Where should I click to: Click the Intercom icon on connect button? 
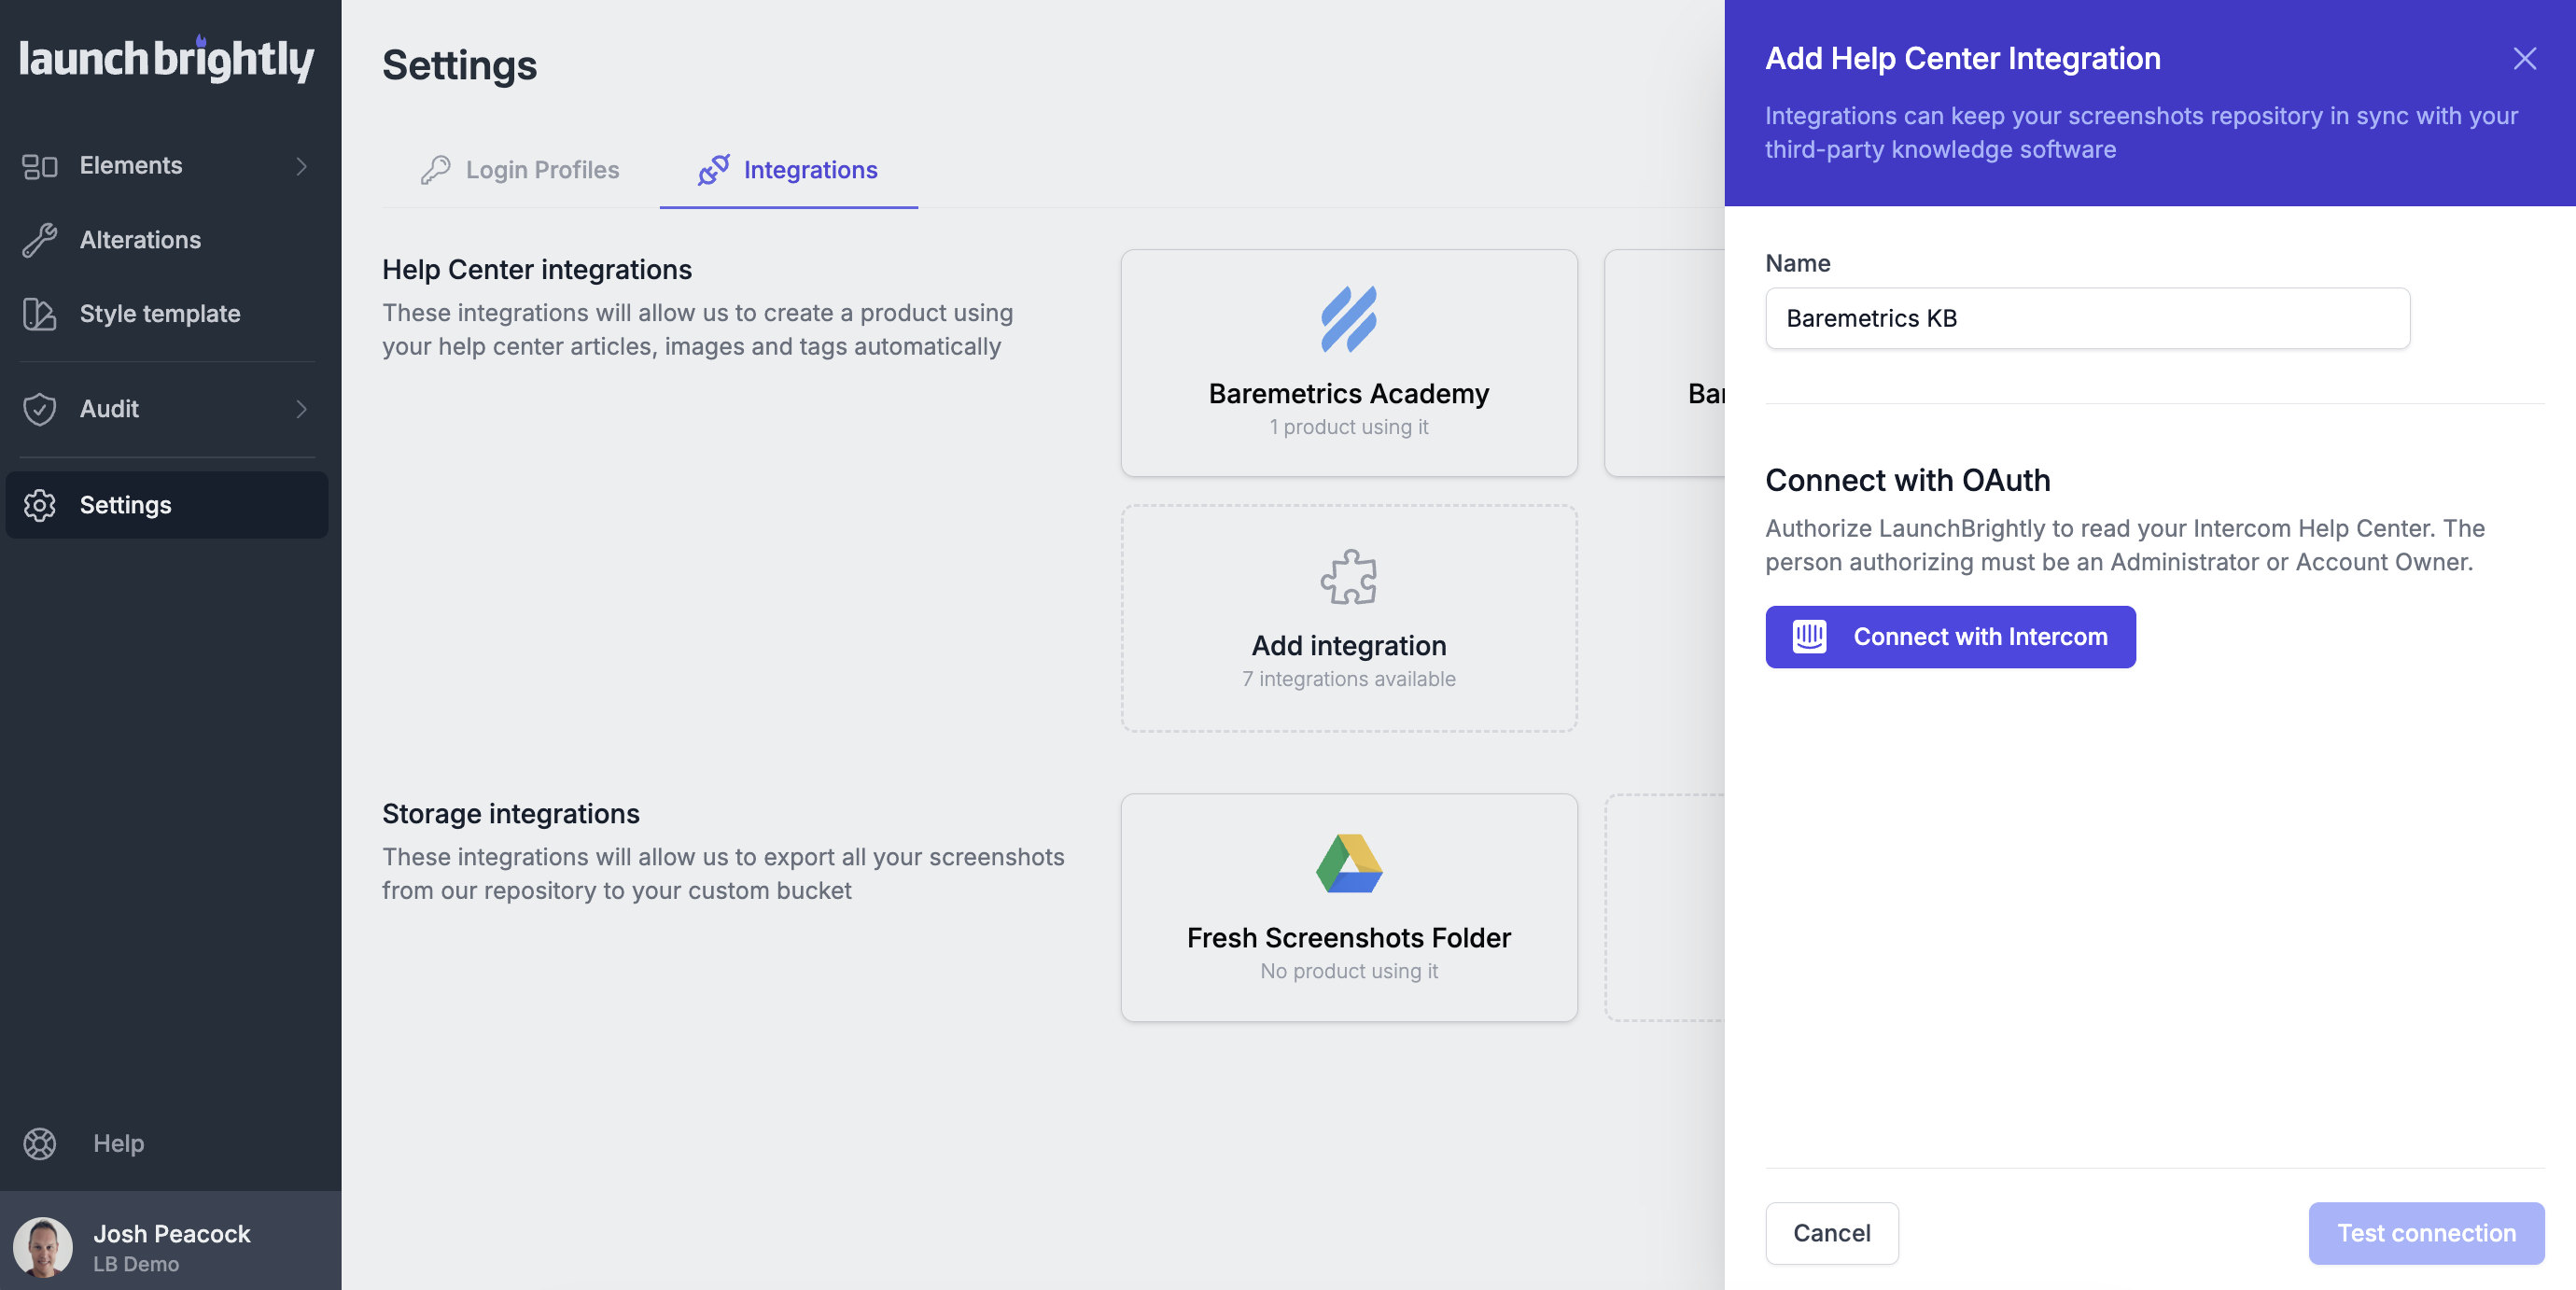pyautogui.click(x=1809, y=637)
